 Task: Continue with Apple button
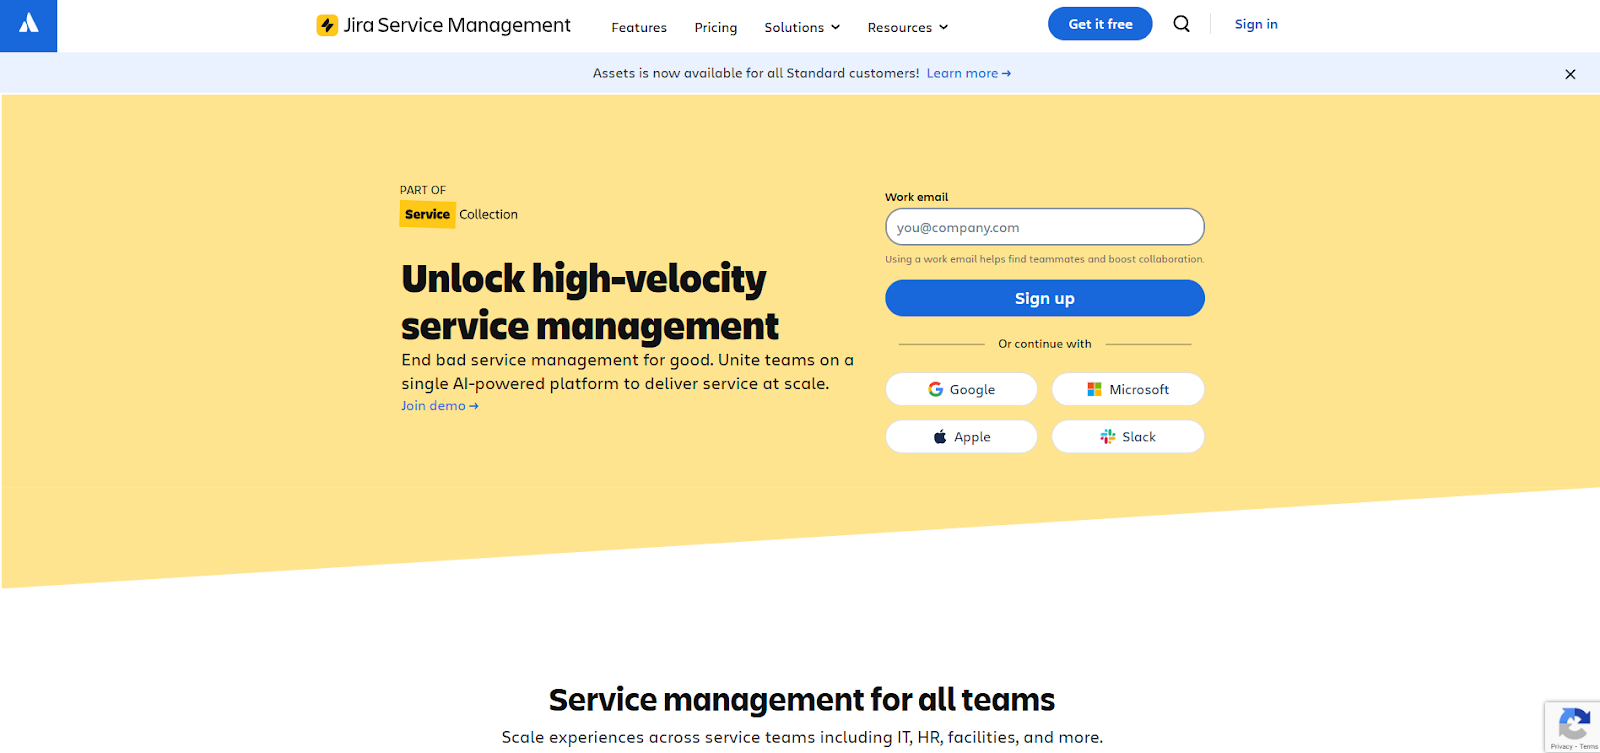(x=961, y=436)
